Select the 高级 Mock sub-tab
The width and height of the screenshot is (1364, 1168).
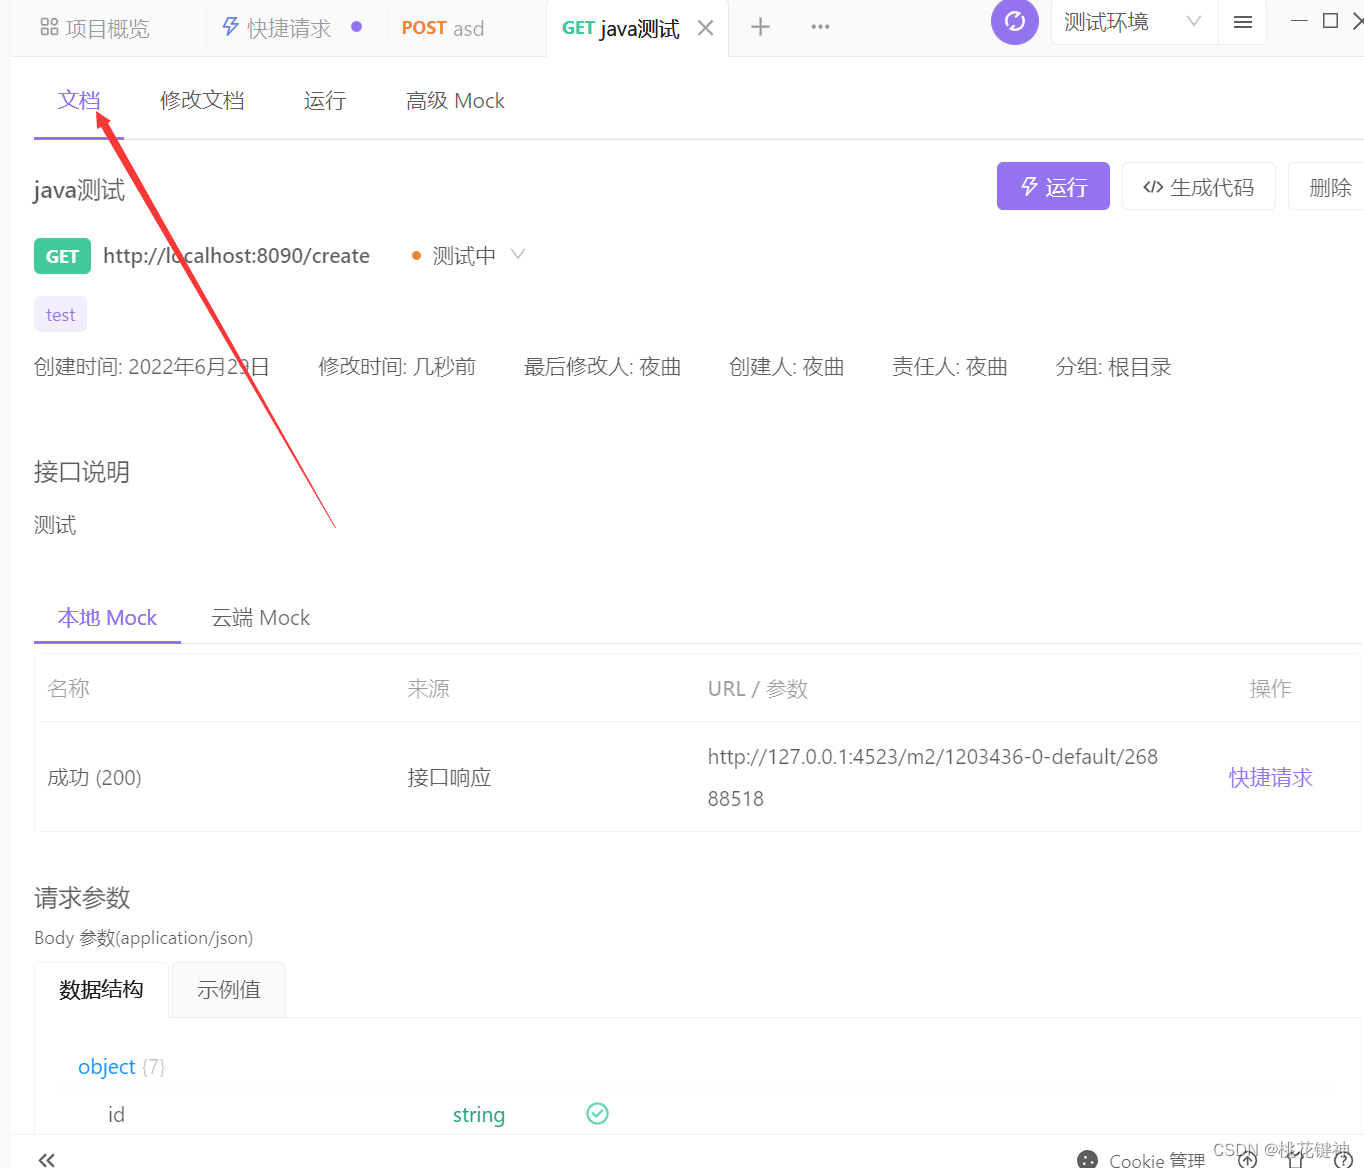pyautogui.click(x=455, y=100)
